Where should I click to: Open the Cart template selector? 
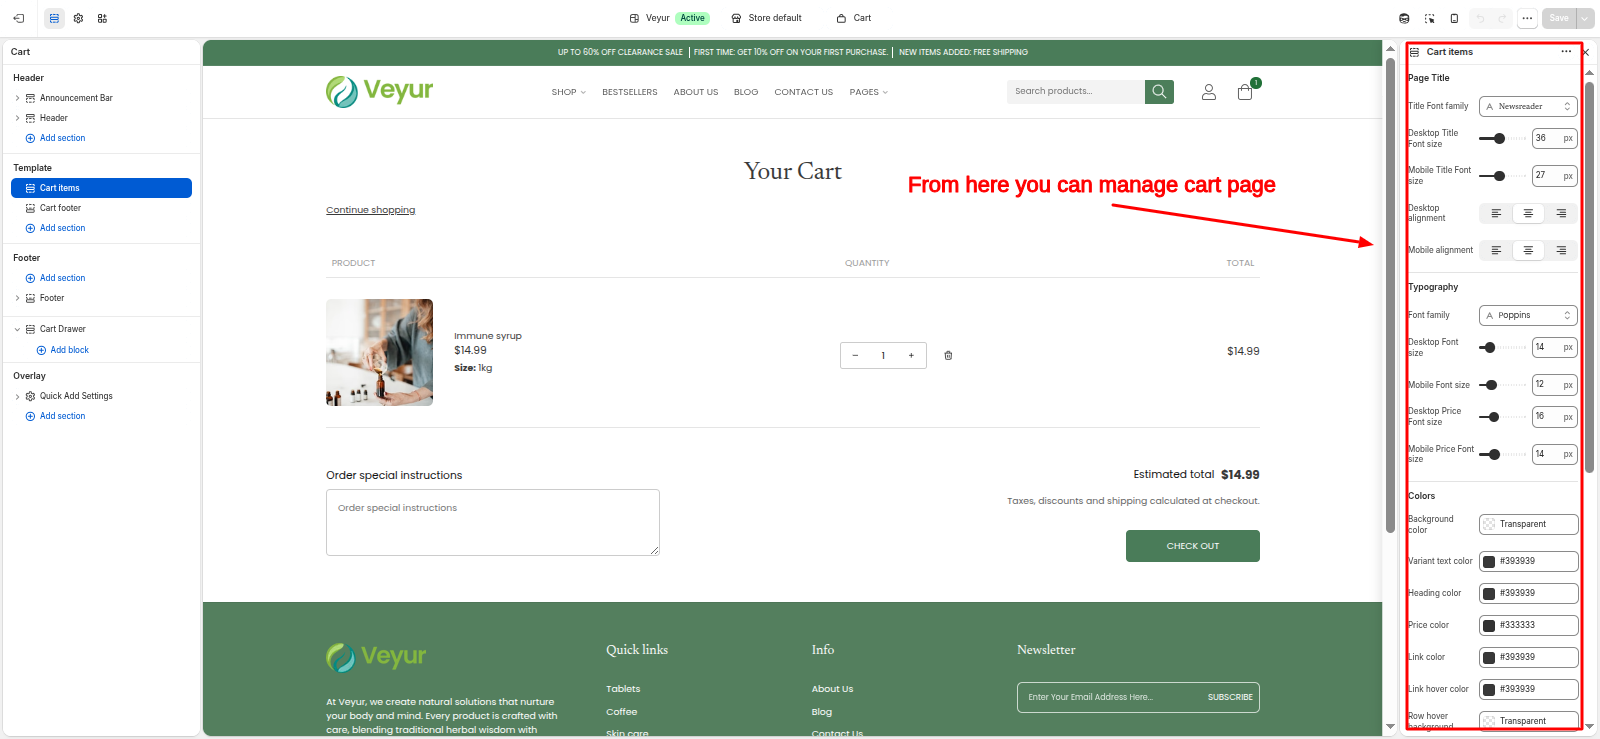click(x=854, y=18)
